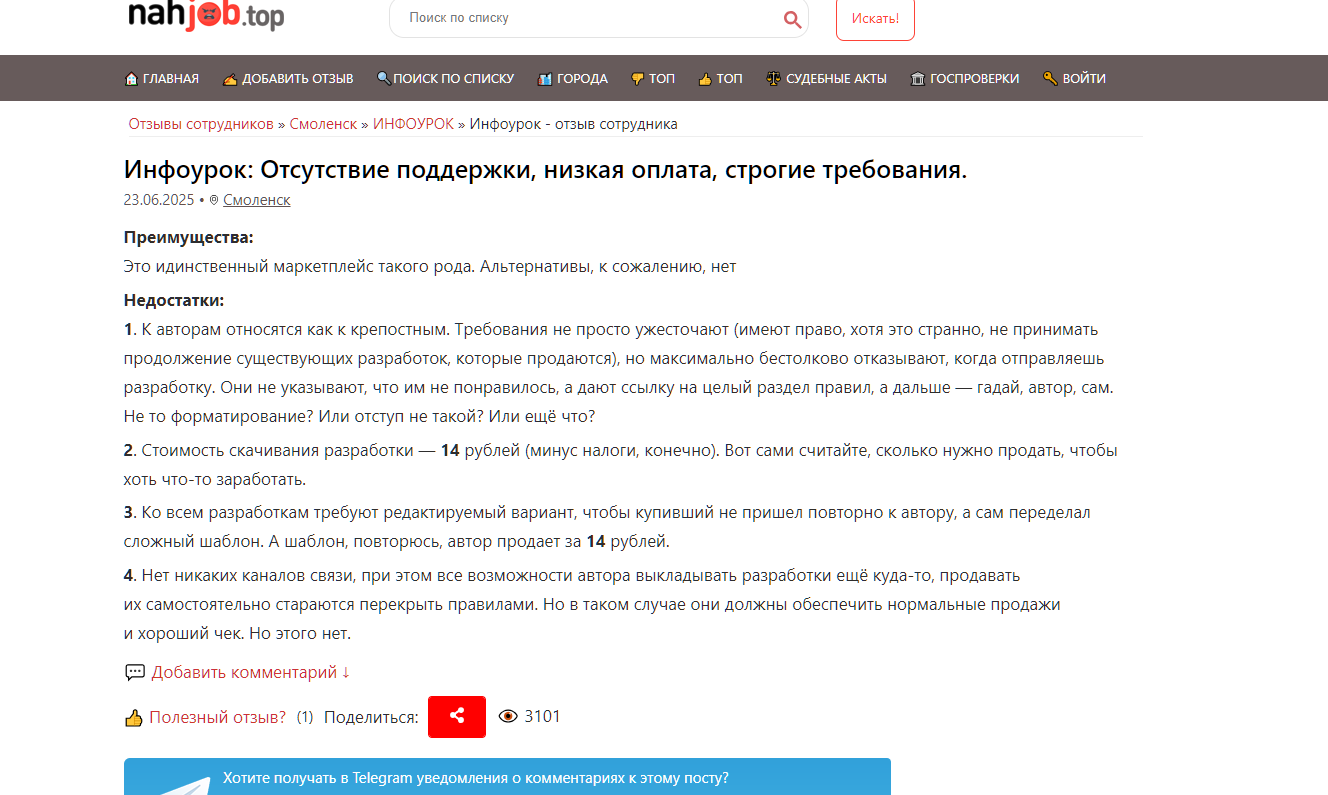
Task: Open thumbs-down ТОП menu item
Action: 653,79
